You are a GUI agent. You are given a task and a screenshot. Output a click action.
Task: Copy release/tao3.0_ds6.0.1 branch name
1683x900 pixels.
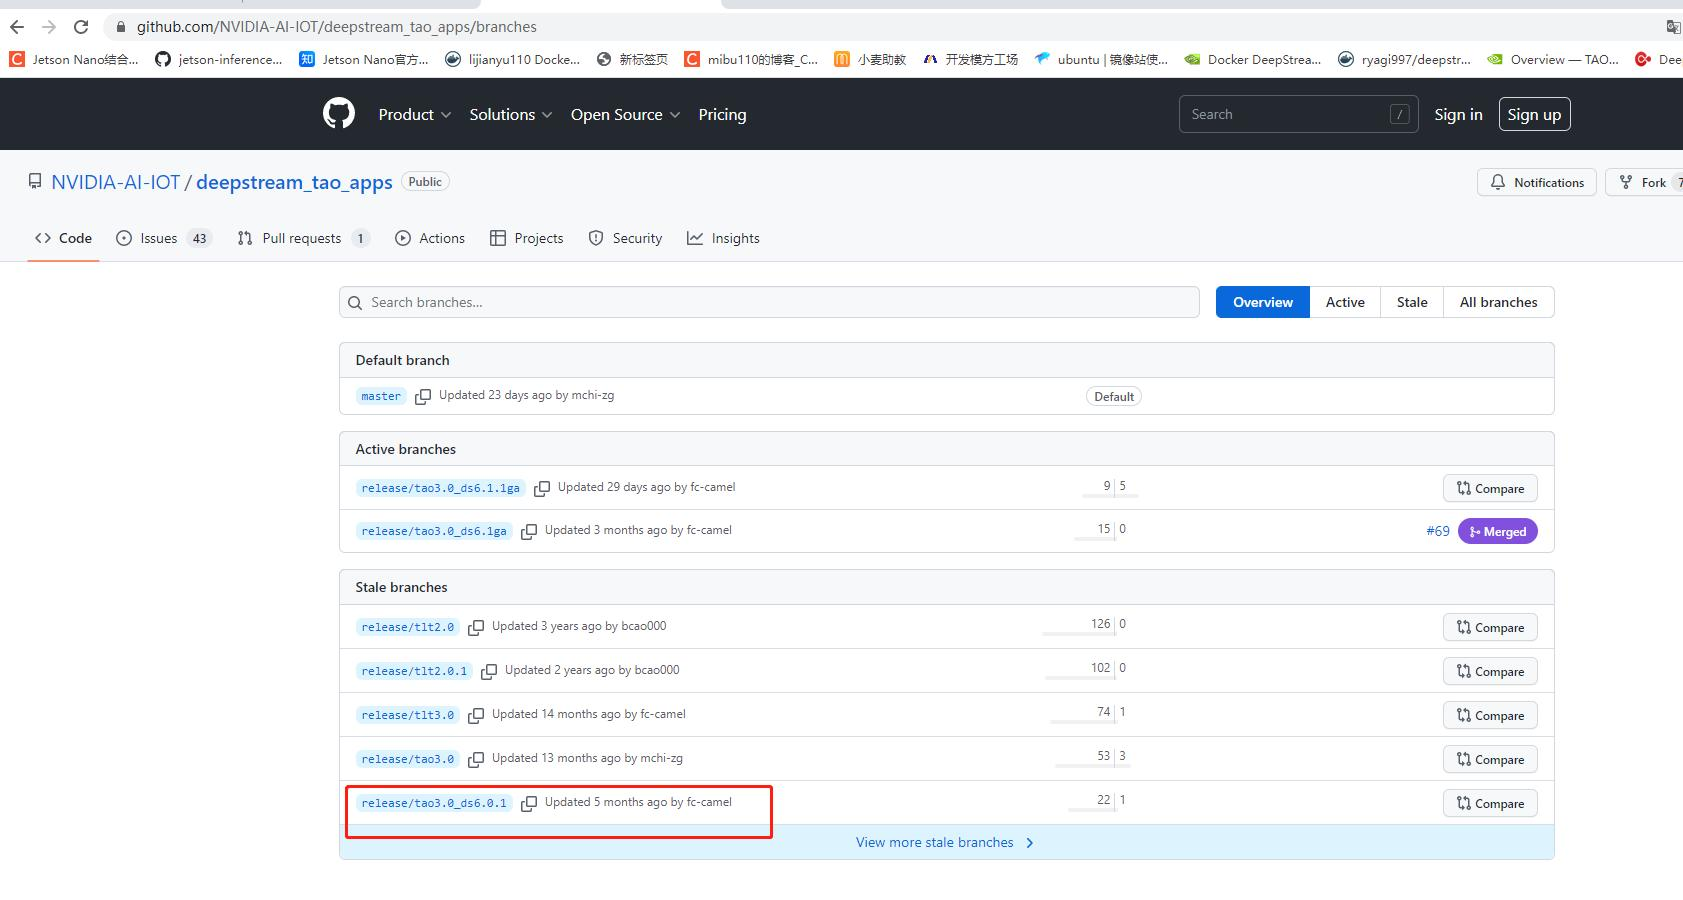(x=529, y=804)
